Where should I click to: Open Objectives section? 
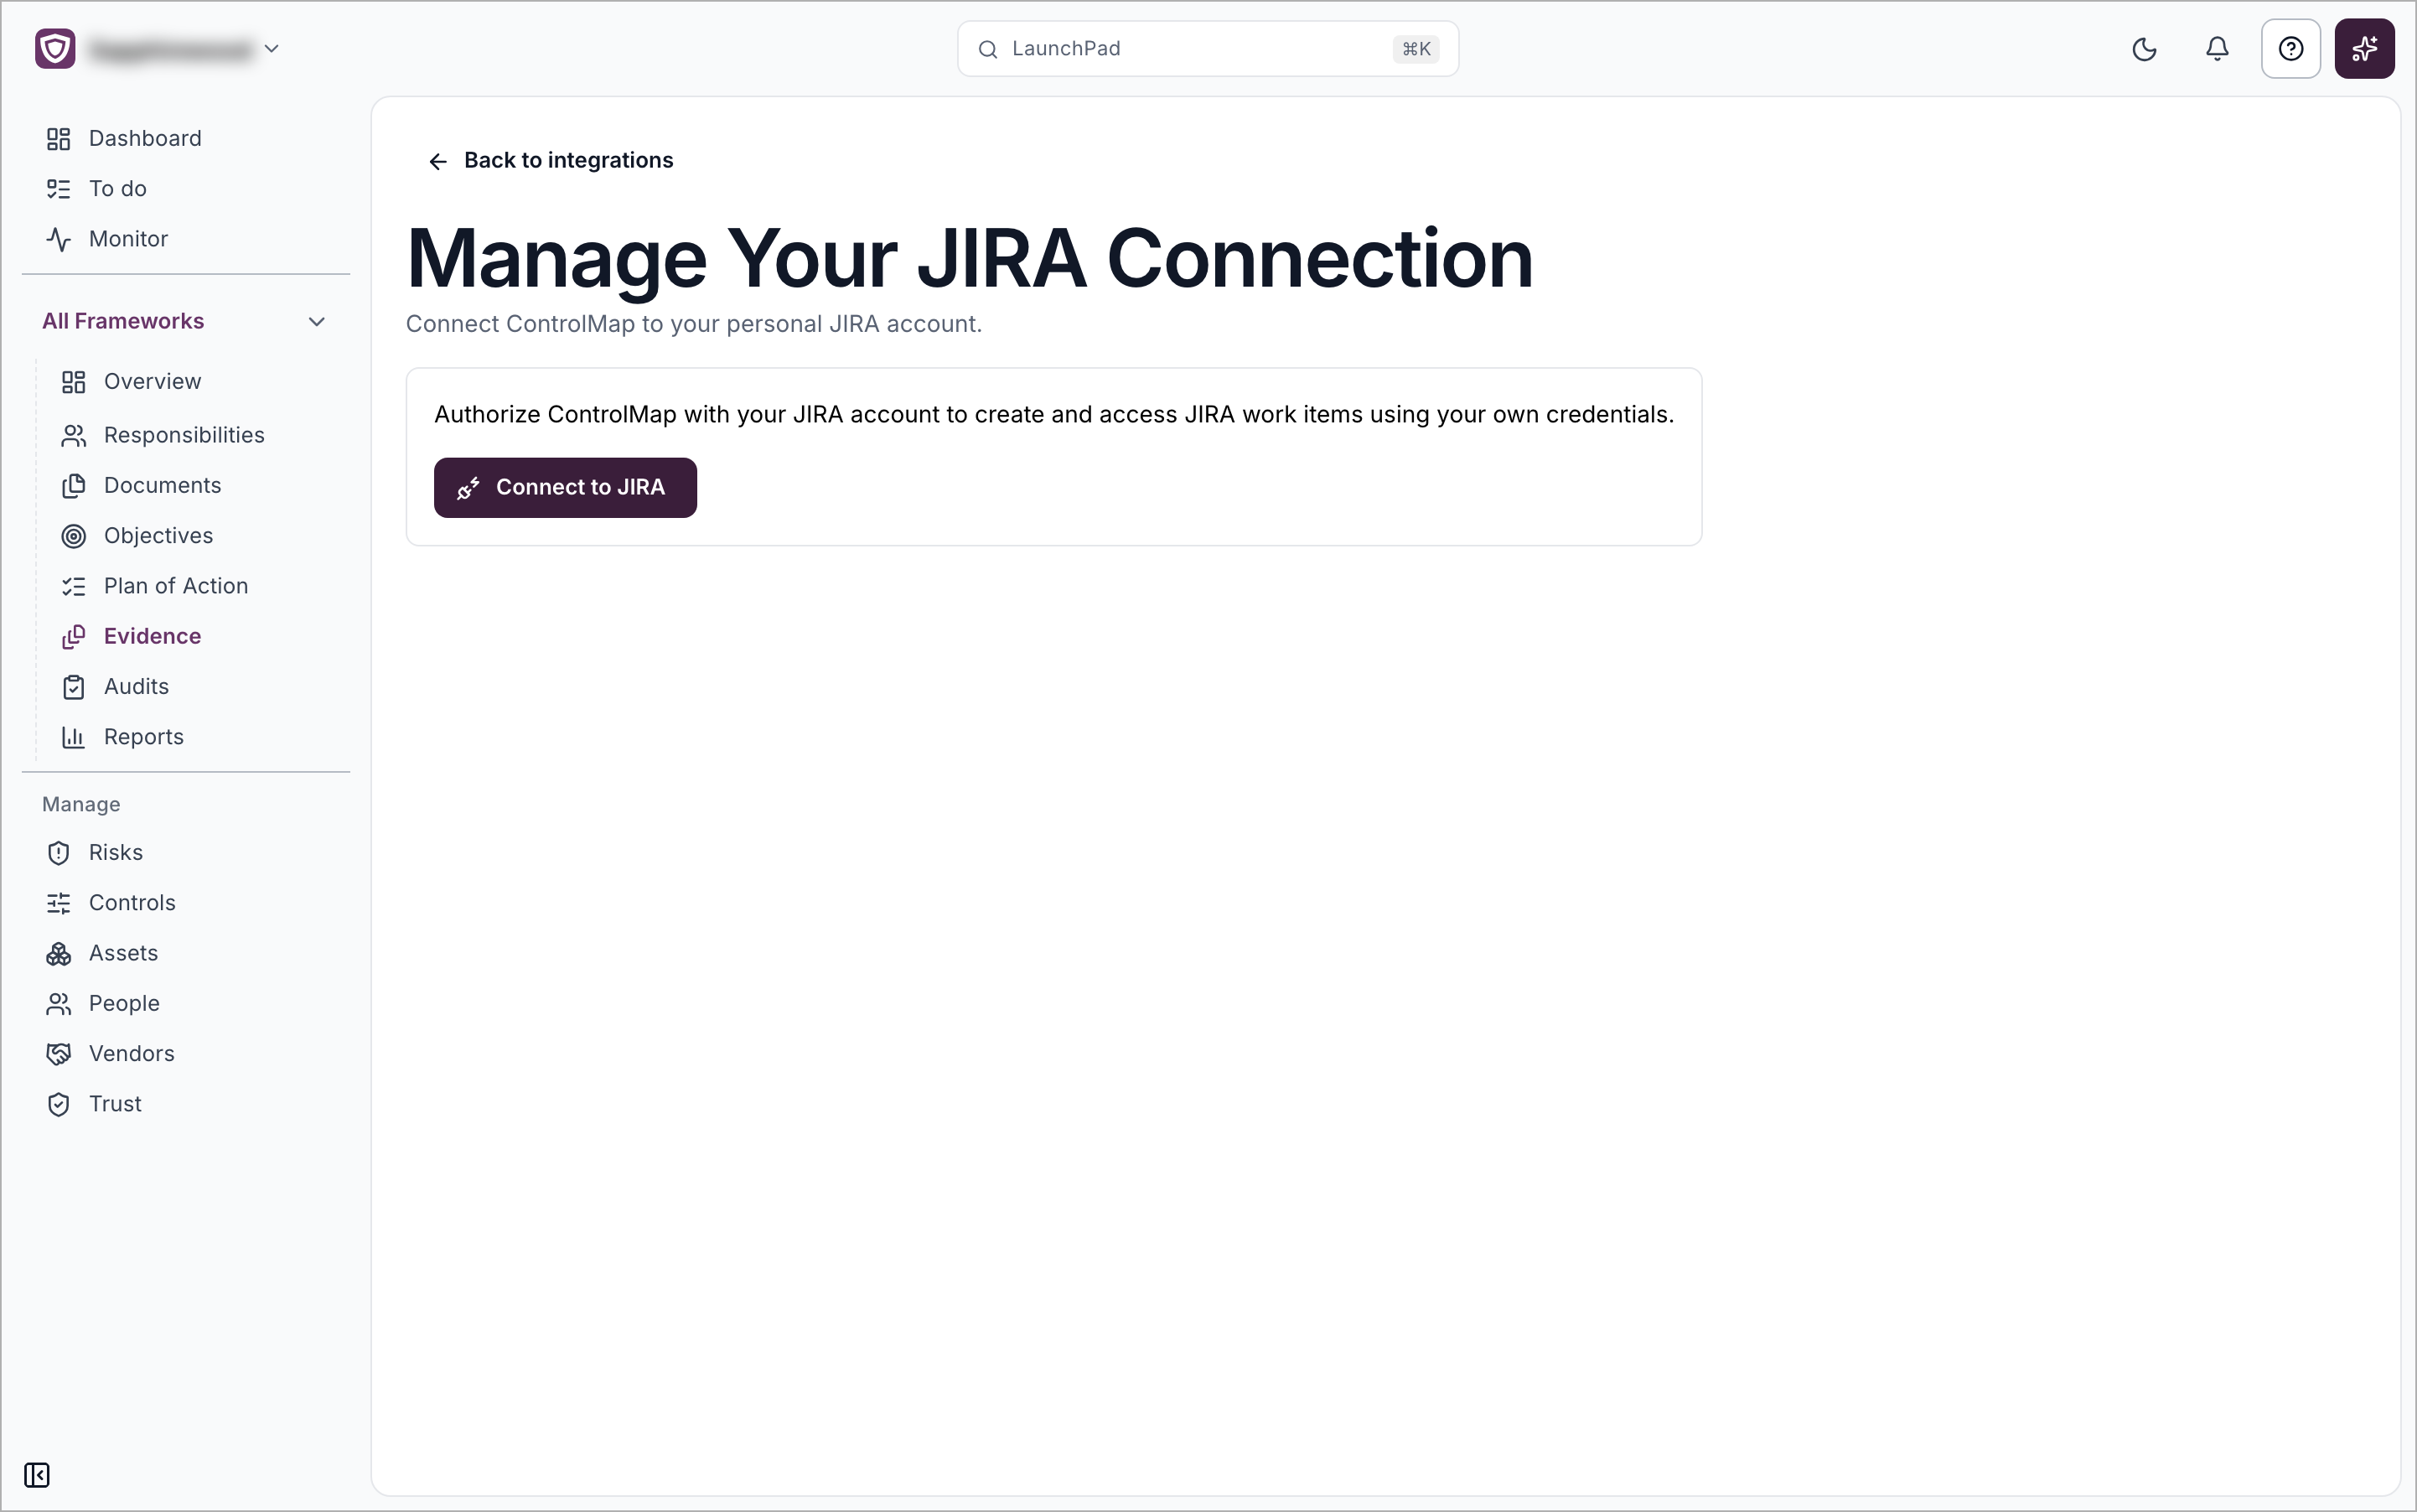point(158,536)
